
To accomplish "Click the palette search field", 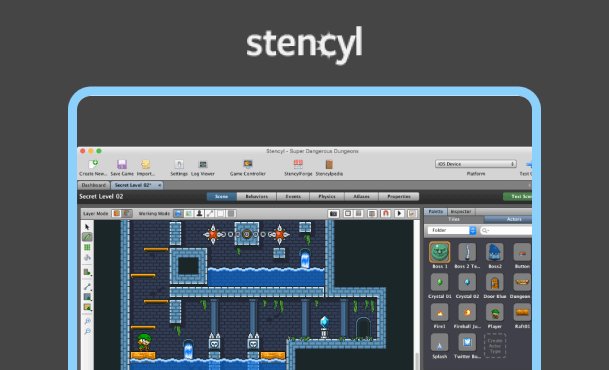I will (506, 230).
